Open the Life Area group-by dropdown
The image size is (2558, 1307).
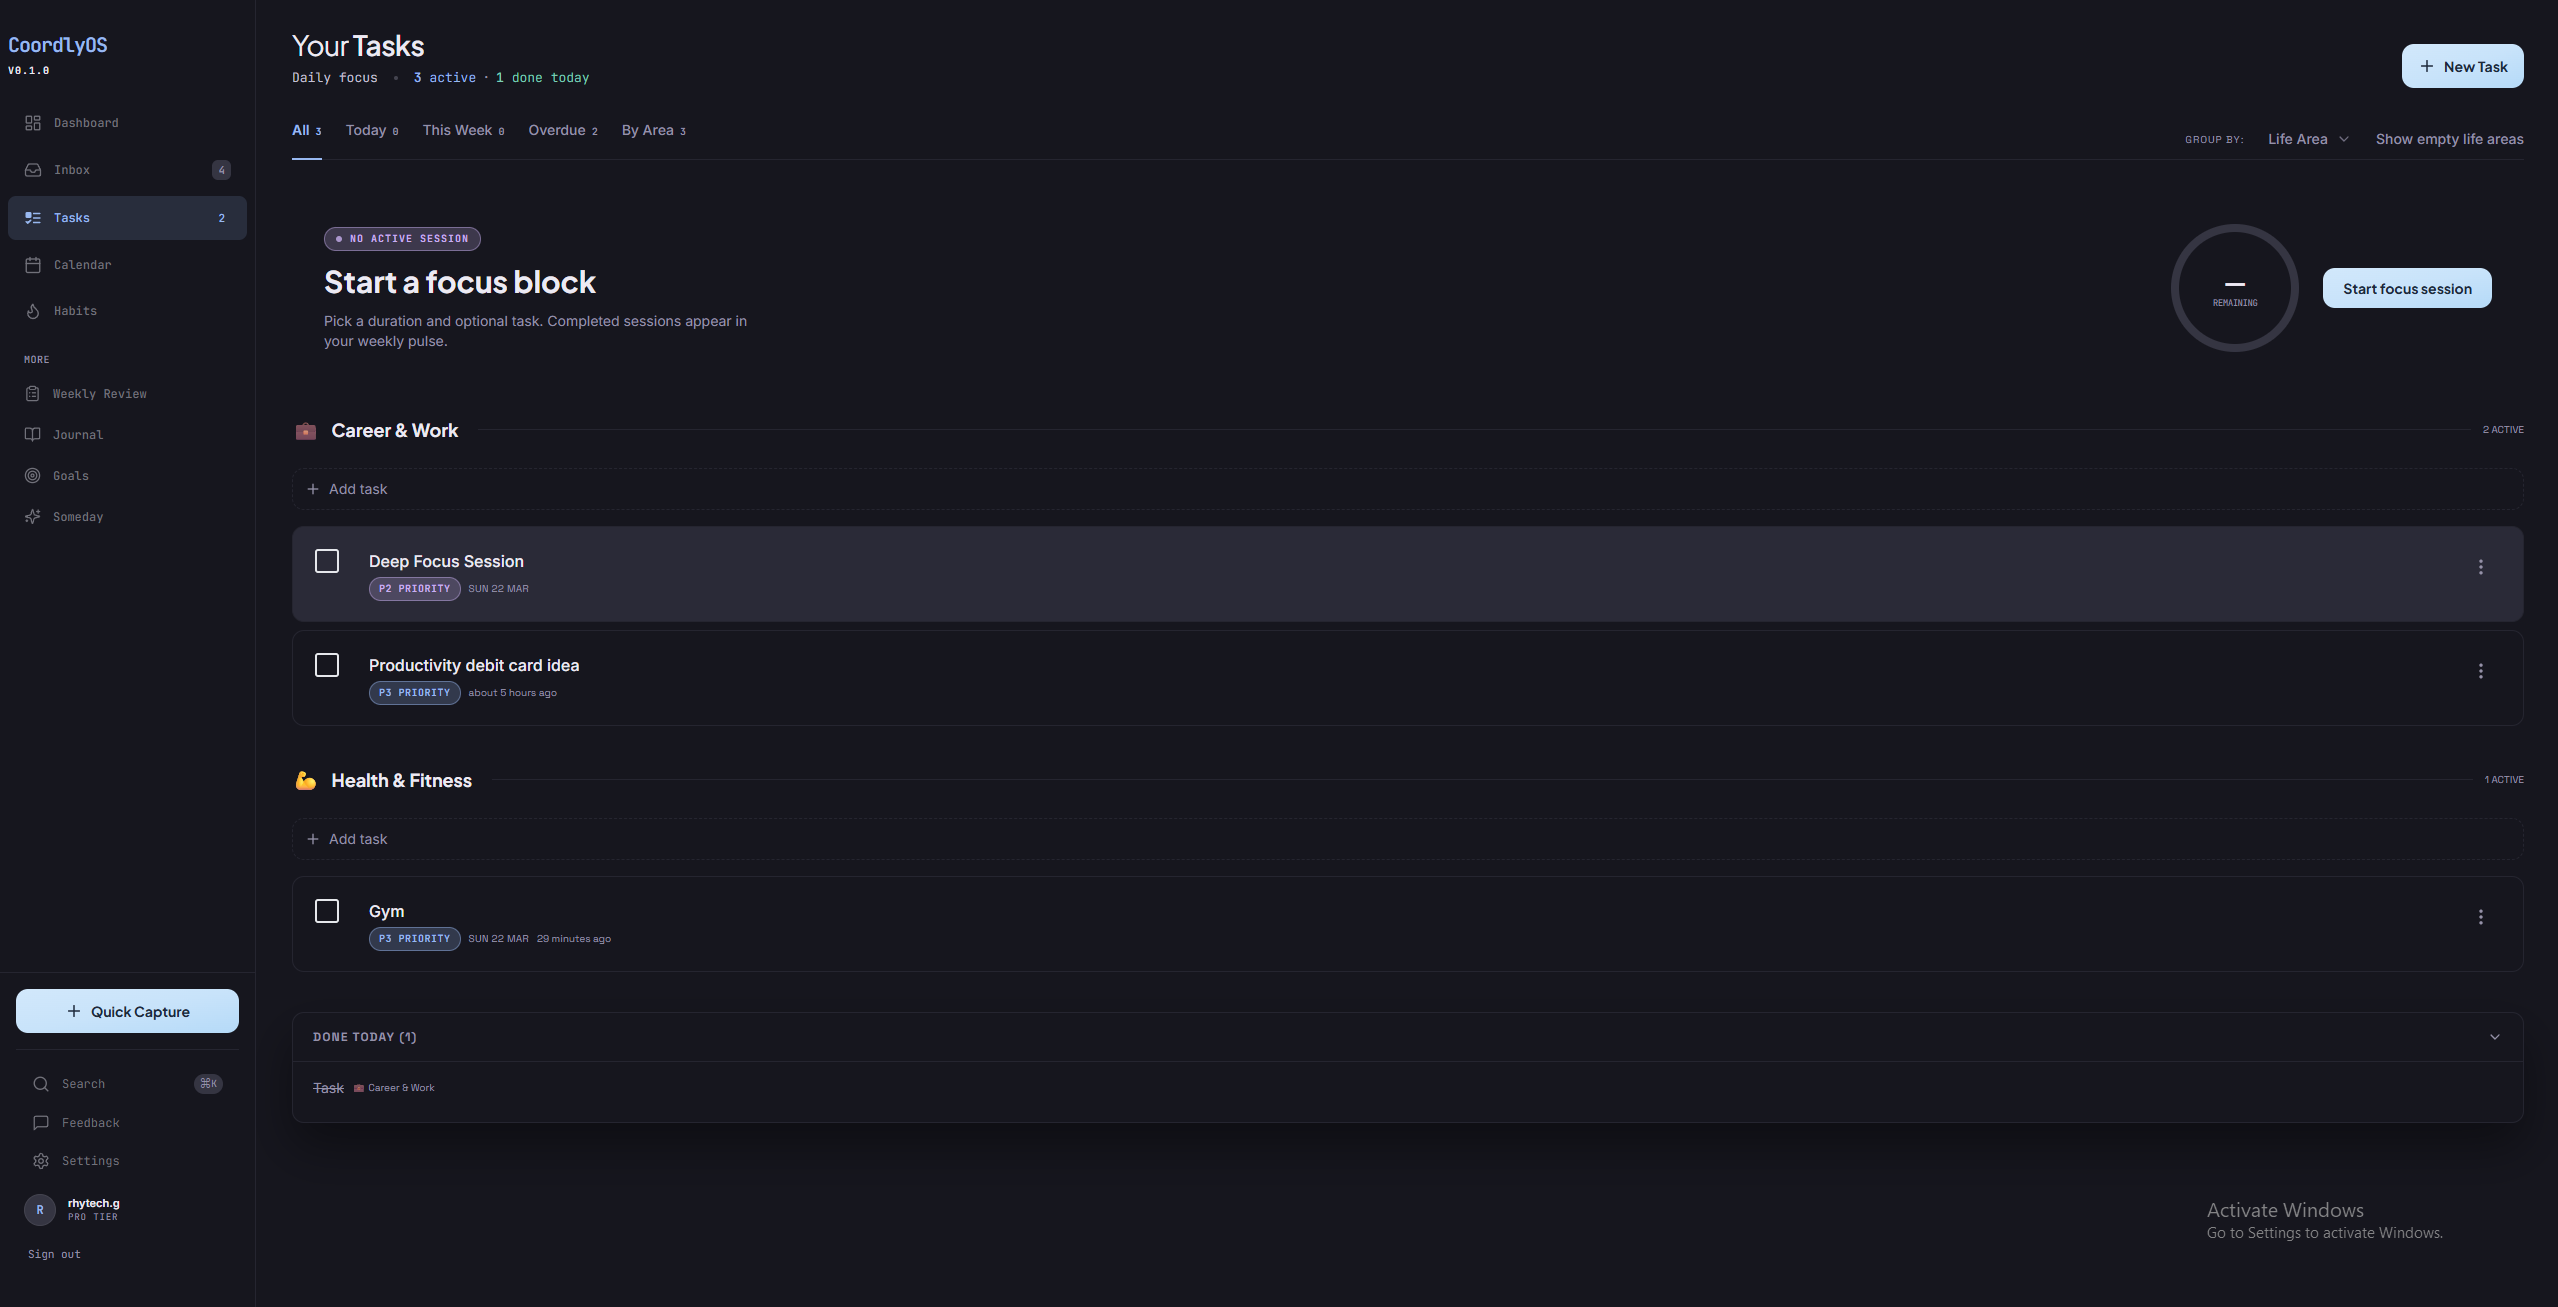click(x=2305, y=139)
